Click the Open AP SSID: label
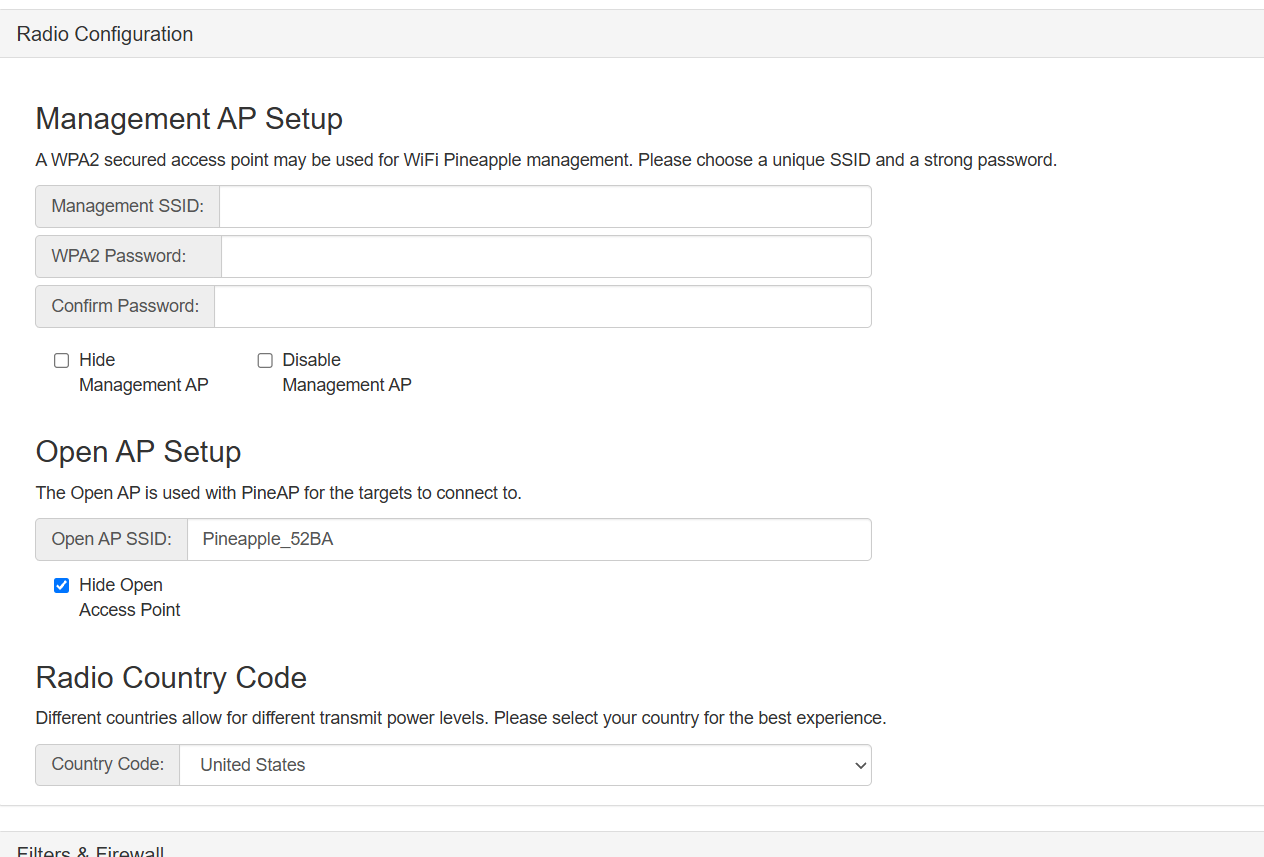Viewport: 1264px width, 857px height. 112,539
